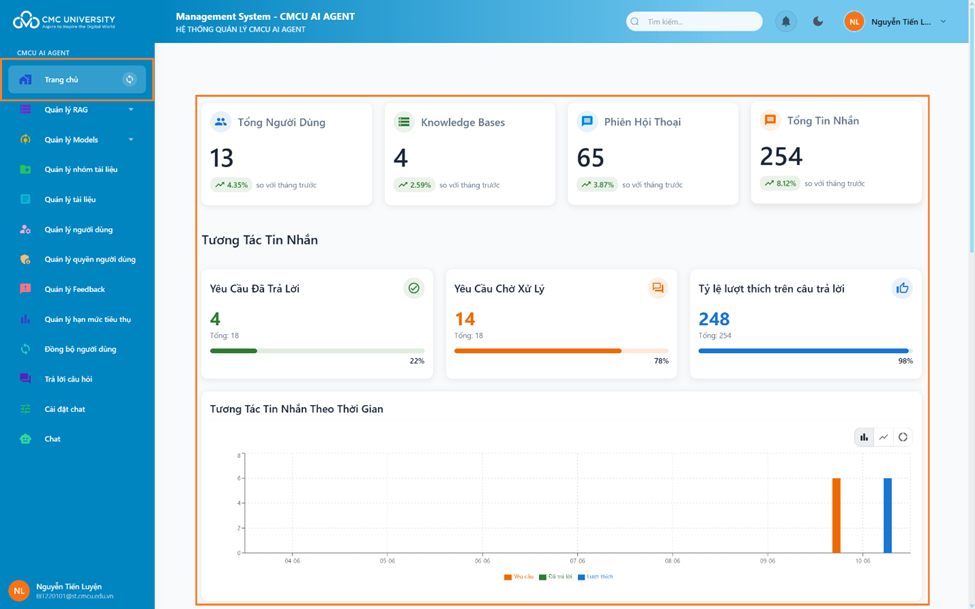The height and width of the screenshot is (609, 975).
Task: Toggle dark mode with the moon icon
Action: pos(818,21)
